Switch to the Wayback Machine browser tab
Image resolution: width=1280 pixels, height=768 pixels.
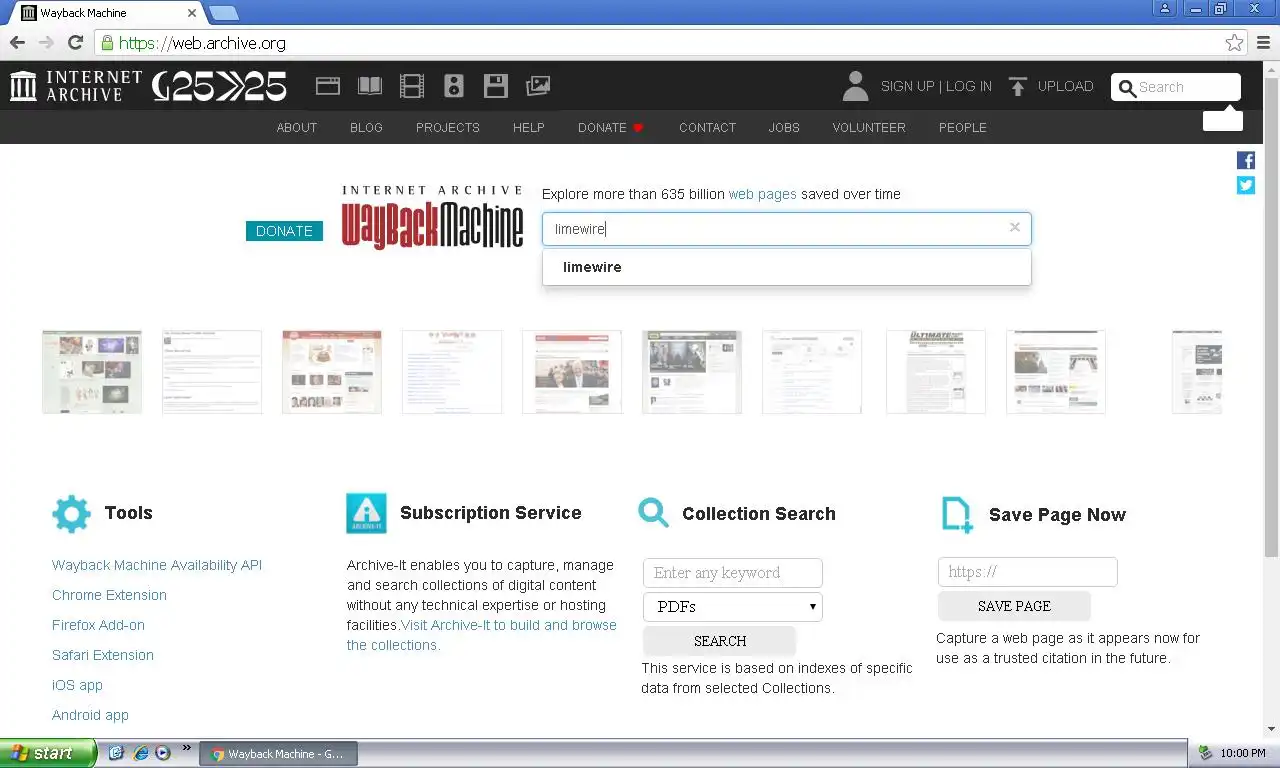coord(106,14)
